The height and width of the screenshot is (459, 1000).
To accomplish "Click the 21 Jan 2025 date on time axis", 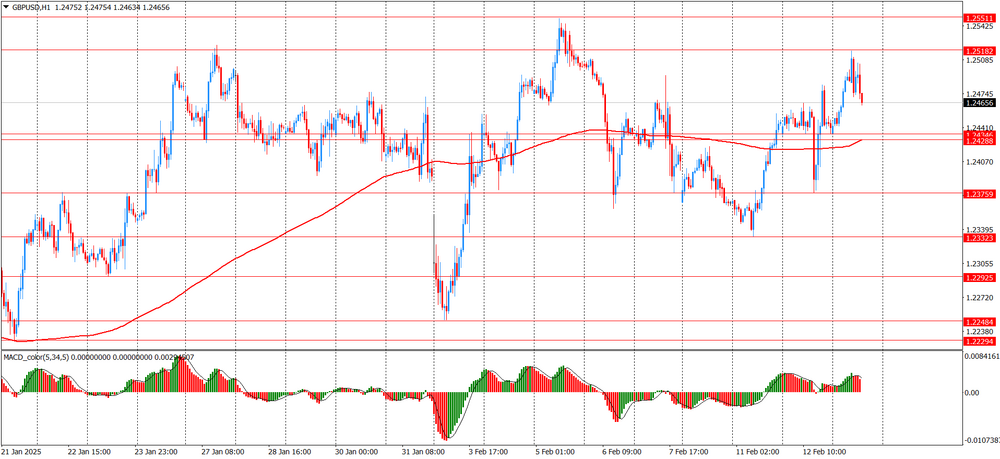I will pos(24,452).
